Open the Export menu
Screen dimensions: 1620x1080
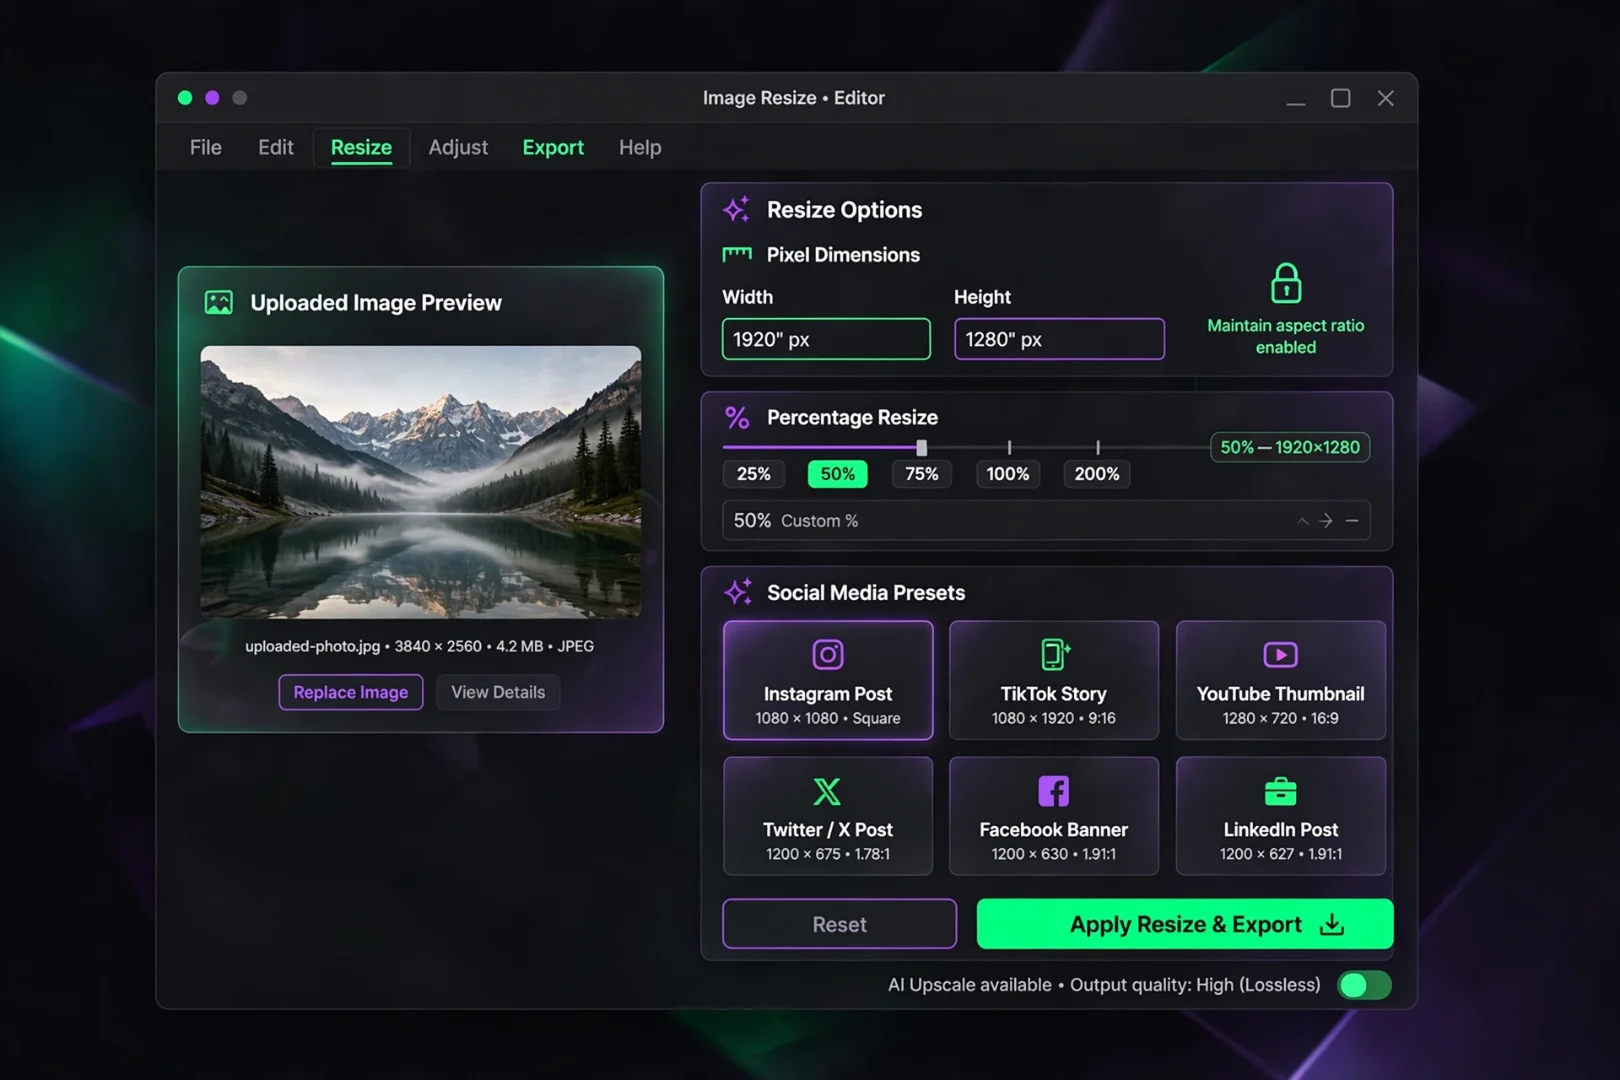tap(553, 147)
